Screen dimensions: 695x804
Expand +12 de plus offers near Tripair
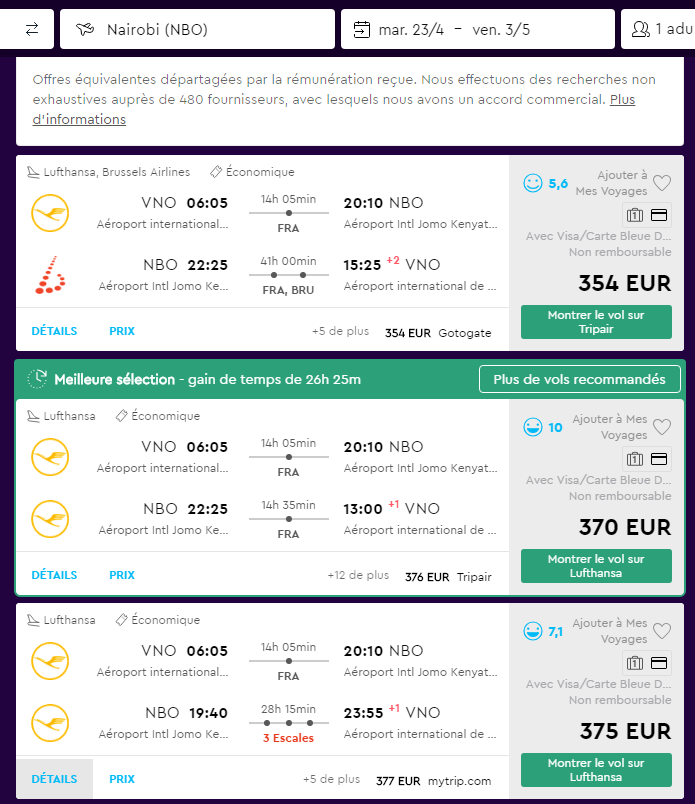[x=358, y=575]
